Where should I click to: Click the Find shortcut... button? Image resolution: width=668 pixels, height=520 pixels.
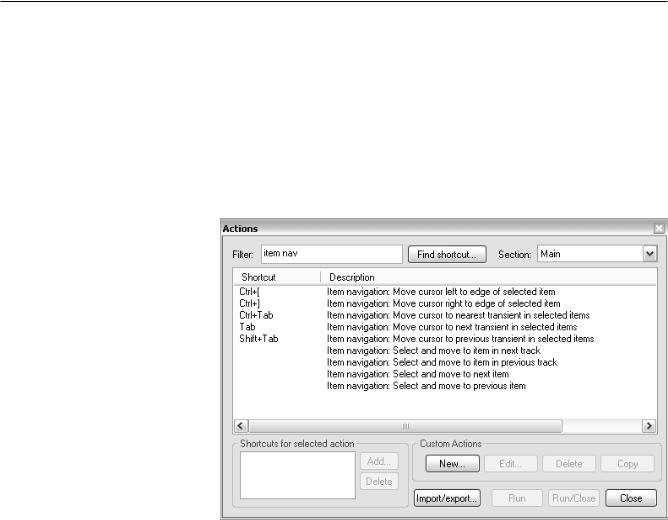[x=447, y=254]
